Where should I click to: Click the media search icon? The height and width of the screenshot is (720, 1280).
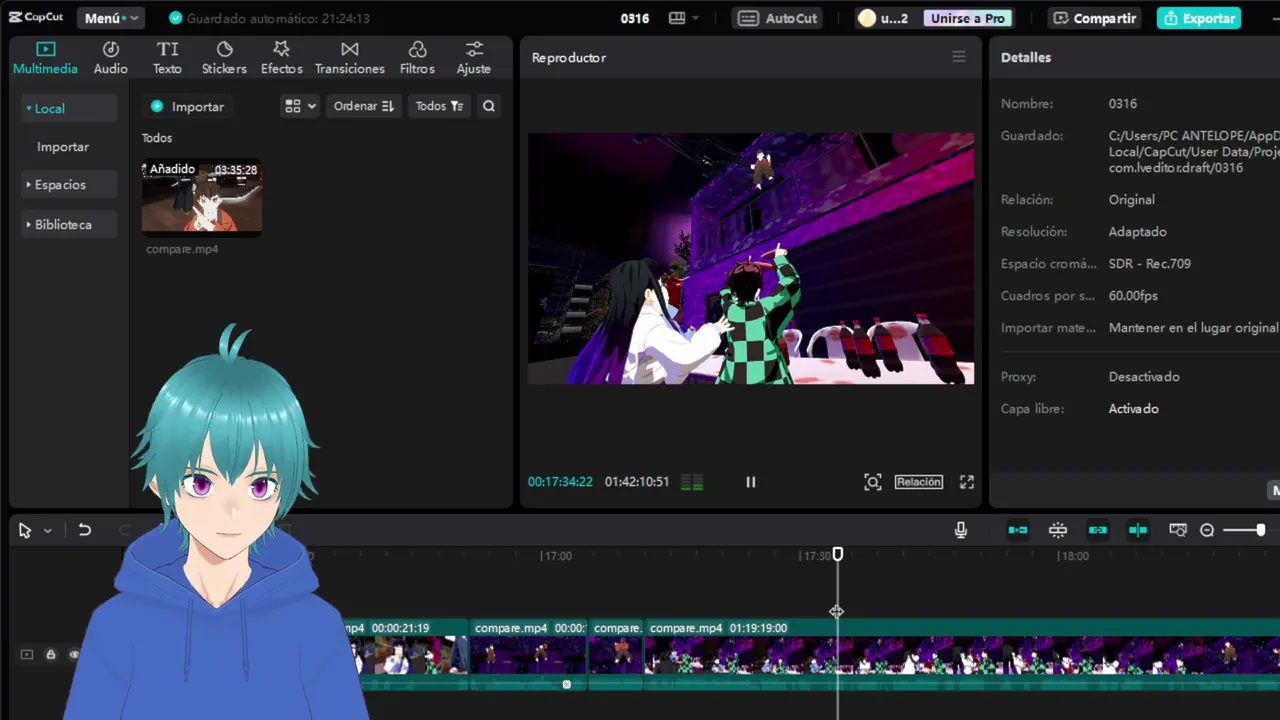(x=489, y=106)
